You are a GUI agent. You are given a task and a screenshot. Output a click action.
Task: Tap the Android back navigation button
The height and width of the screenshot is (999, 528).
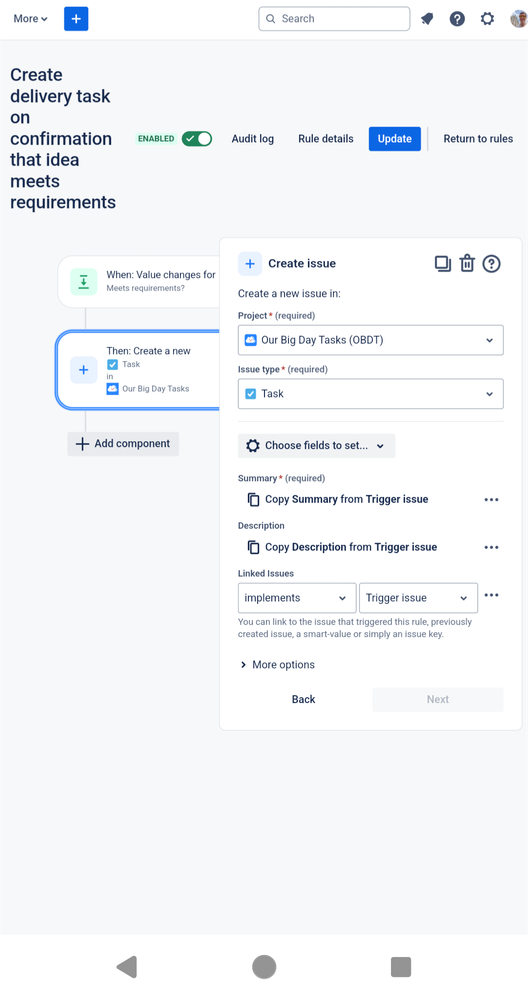click(127, 967)
